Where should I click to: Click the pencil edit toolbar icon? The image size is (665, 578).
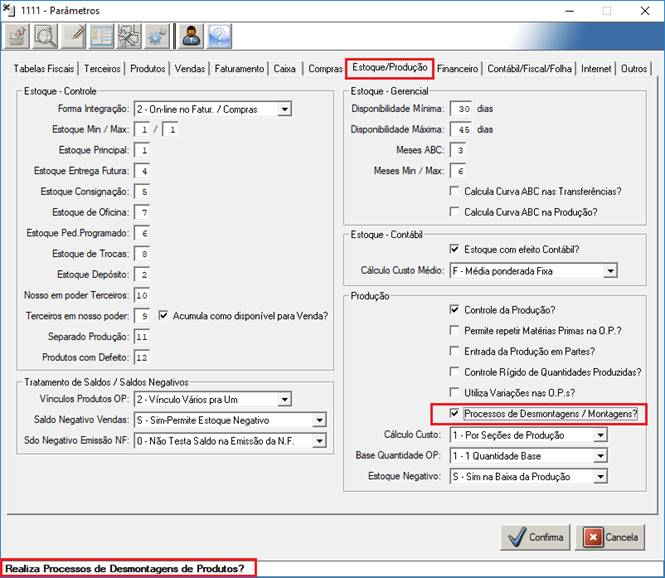pos(73,36)
